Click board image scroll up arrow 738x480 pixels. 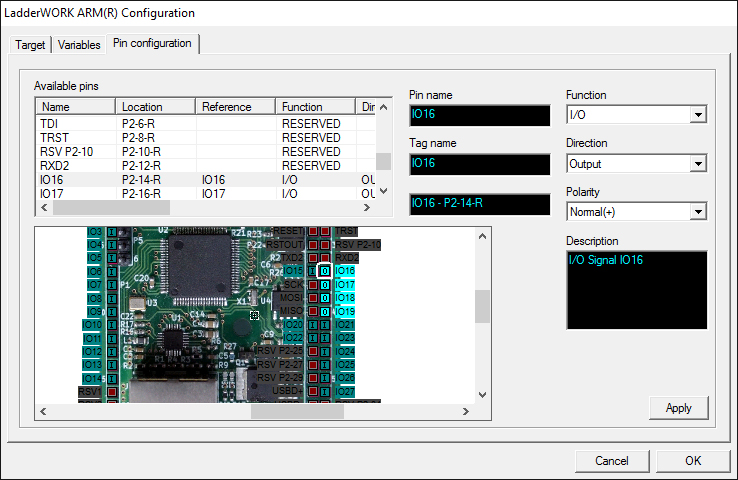click(x=482, y=236)
